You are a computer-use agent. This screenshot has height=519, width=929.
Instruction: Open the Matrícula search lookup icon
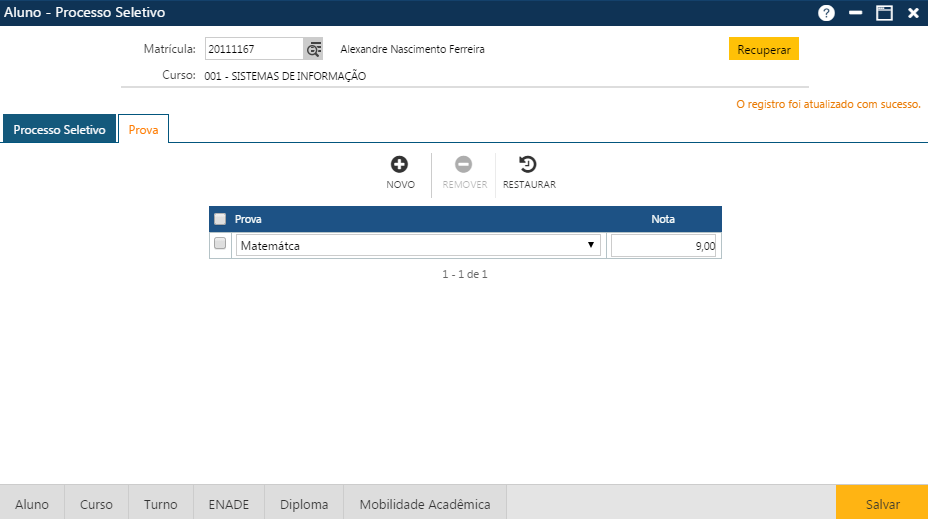(314, 49)
